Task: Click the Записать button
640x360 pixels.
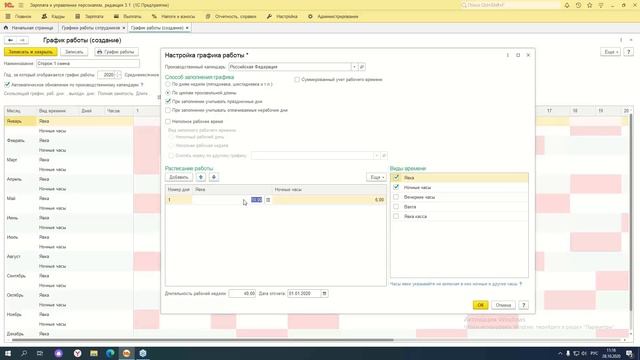Action: click(74, 52)
